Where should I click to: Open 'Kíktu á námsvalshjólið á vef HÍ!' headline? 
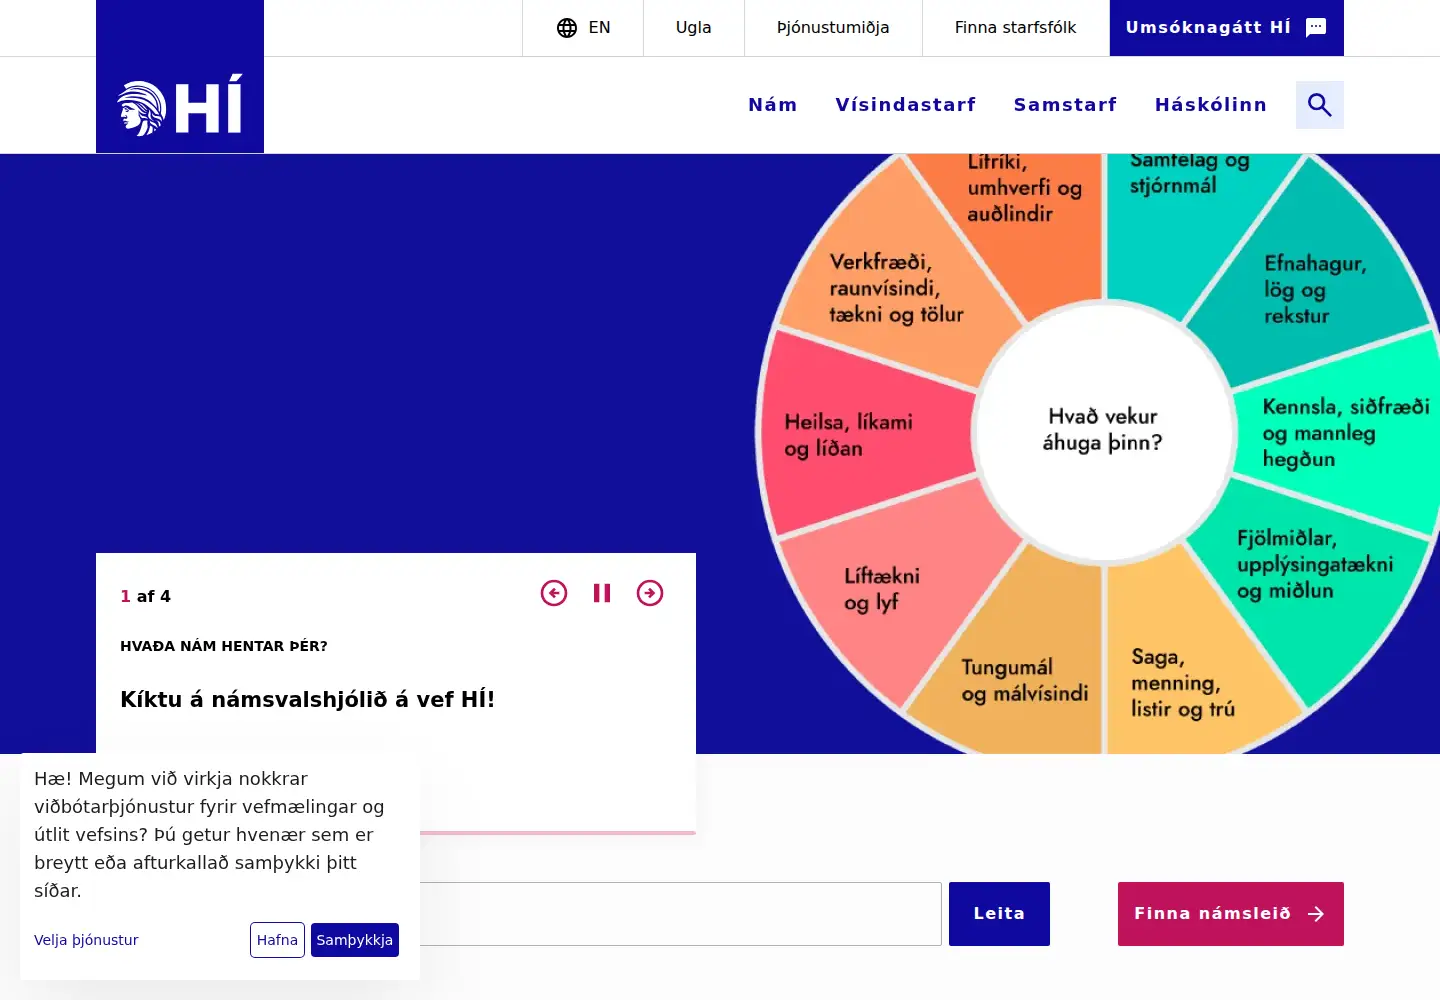point(308,699)
